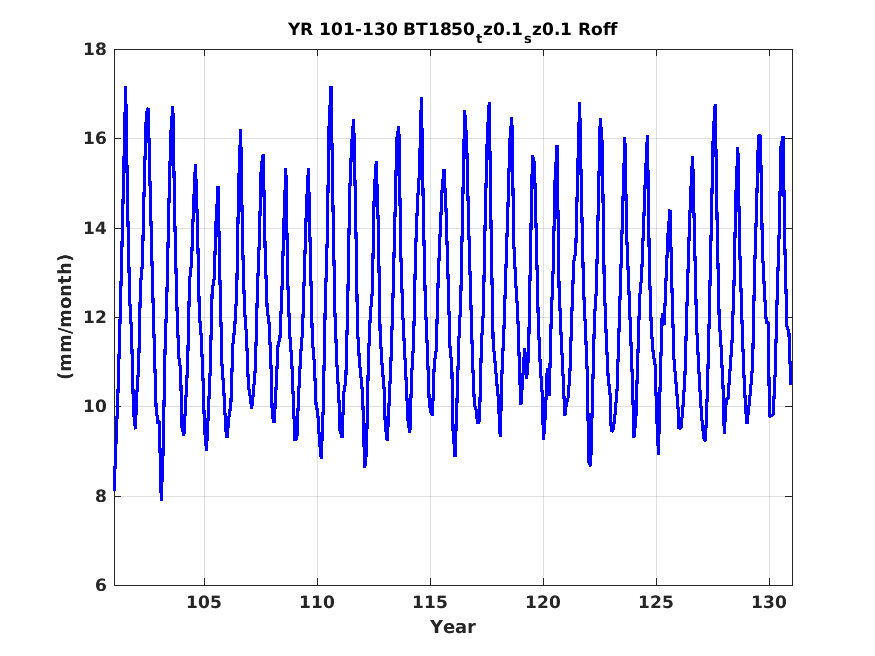
Task: Click the y-axis tick label 16
Action: point(95,138)
